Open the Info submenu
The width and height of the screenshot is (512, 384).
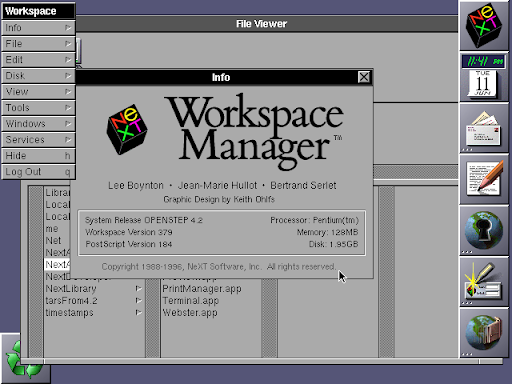(38, 28)
